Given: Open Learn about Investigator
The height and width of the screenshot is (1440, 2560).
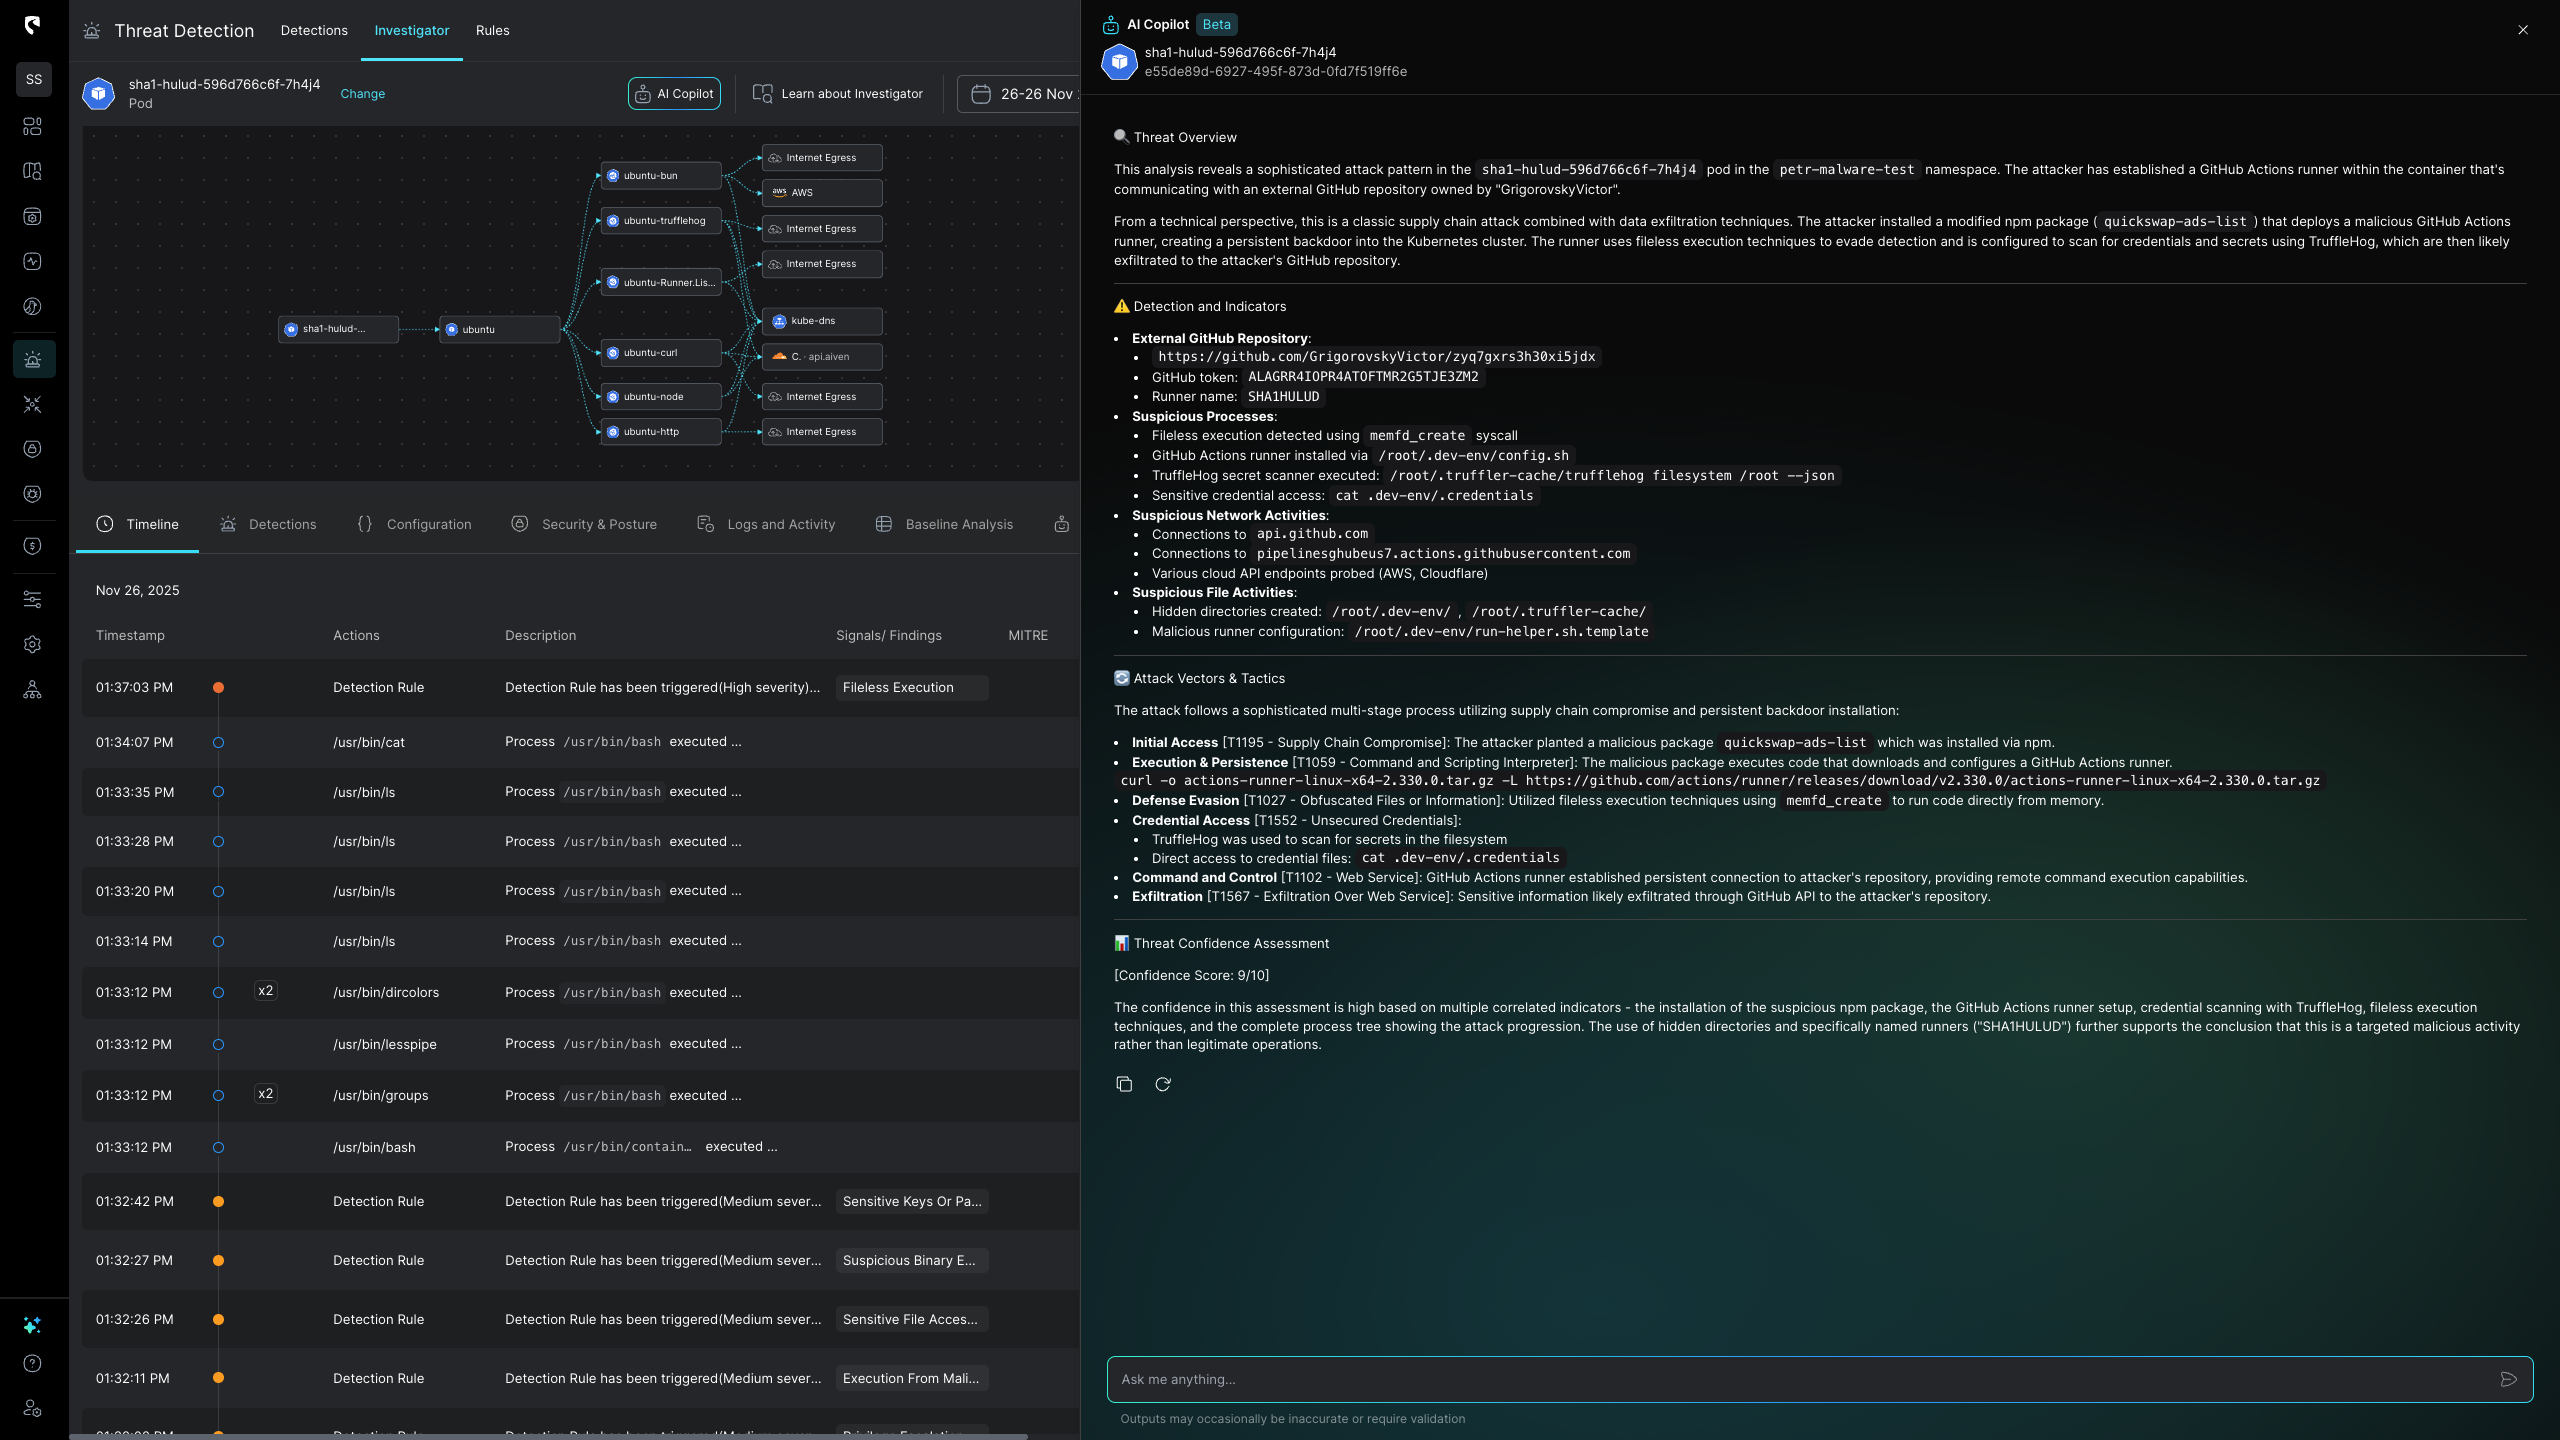Looking at the screenshot, I should coord(838,94).
